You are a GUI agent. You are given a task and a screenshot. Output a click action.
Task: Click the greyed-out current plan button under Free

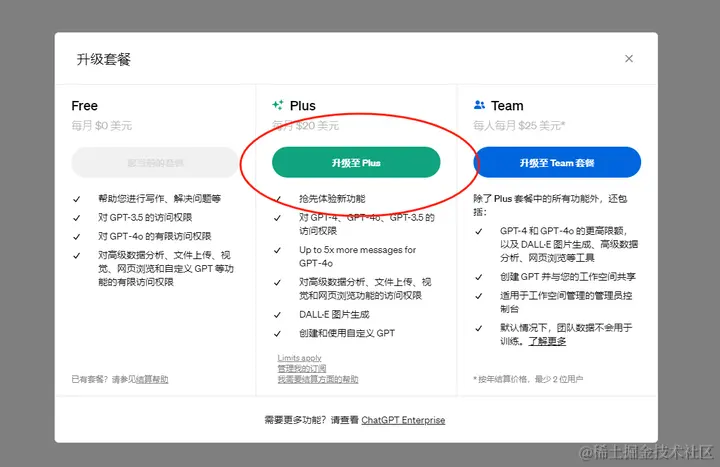(155, 162)
